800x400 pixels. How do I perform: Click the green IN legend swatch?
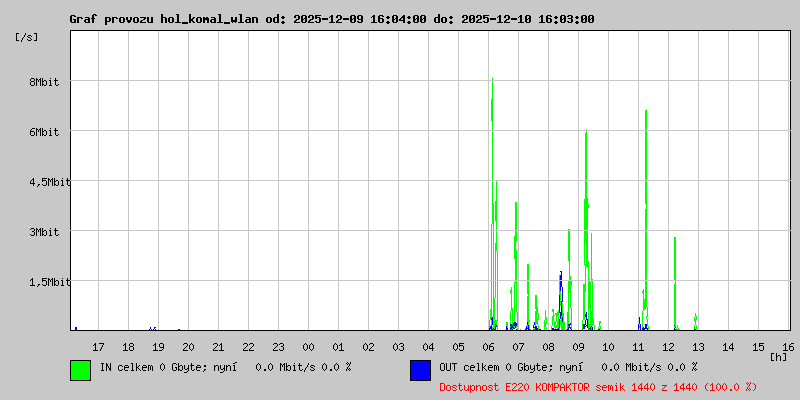(x=81, y=370)
